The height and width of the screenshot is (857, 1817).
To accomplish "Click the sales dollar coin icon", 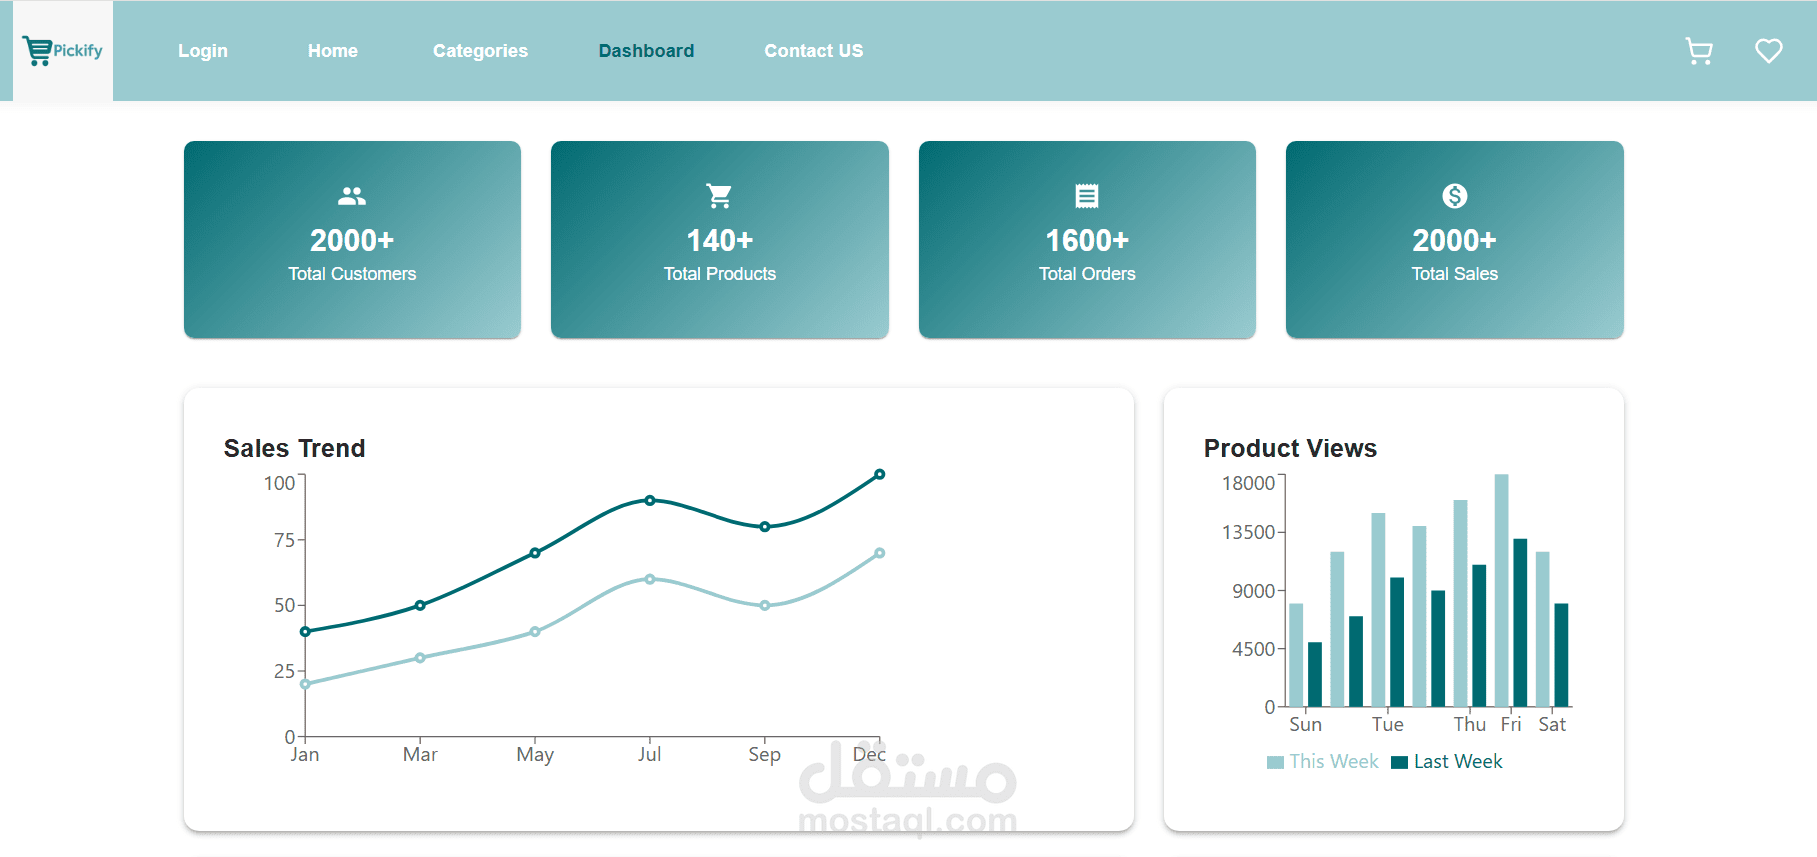I will coord(1455,196).
